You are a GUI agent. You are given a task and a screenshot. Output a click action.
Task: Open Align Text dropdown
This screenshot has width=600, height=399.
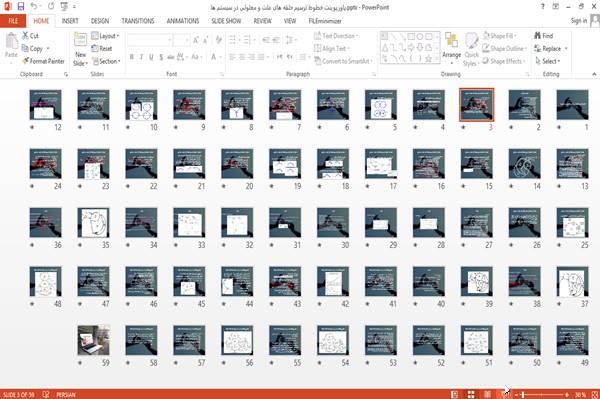click(332, 49)
